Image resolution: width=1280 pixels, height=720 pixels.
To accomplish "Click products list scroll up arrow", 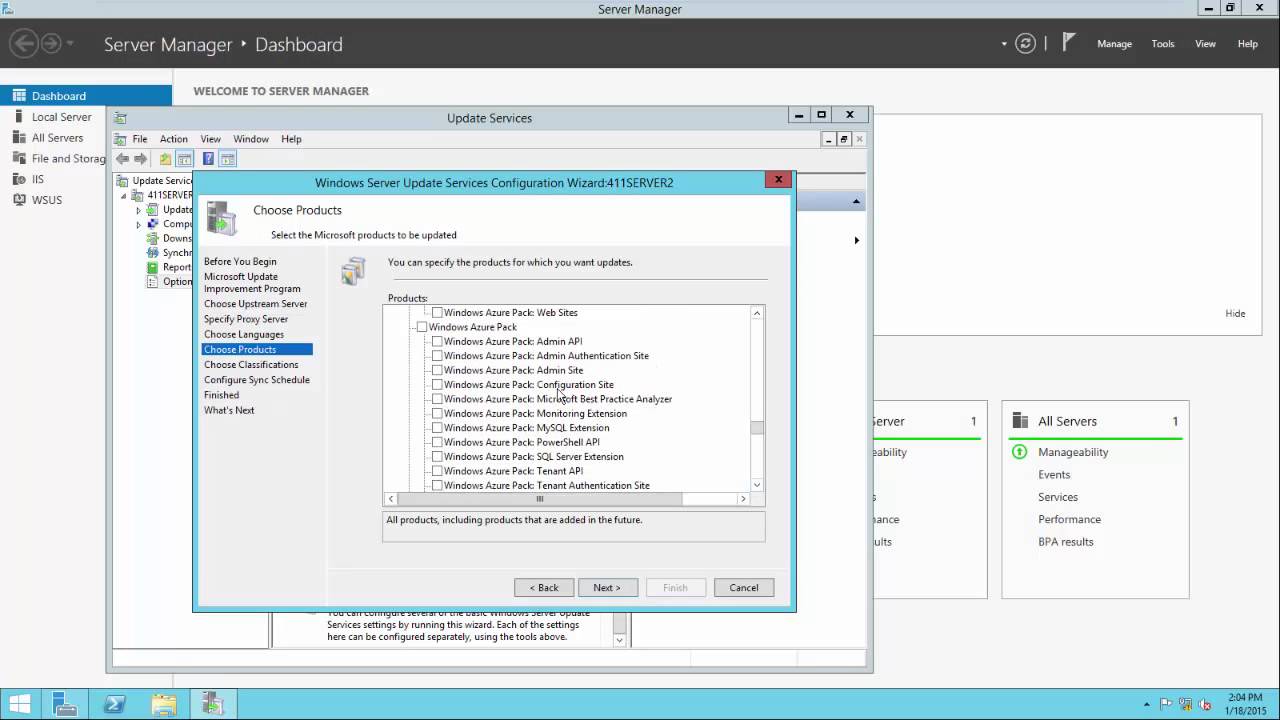I will pyautogui.click(x=757, y=313).
